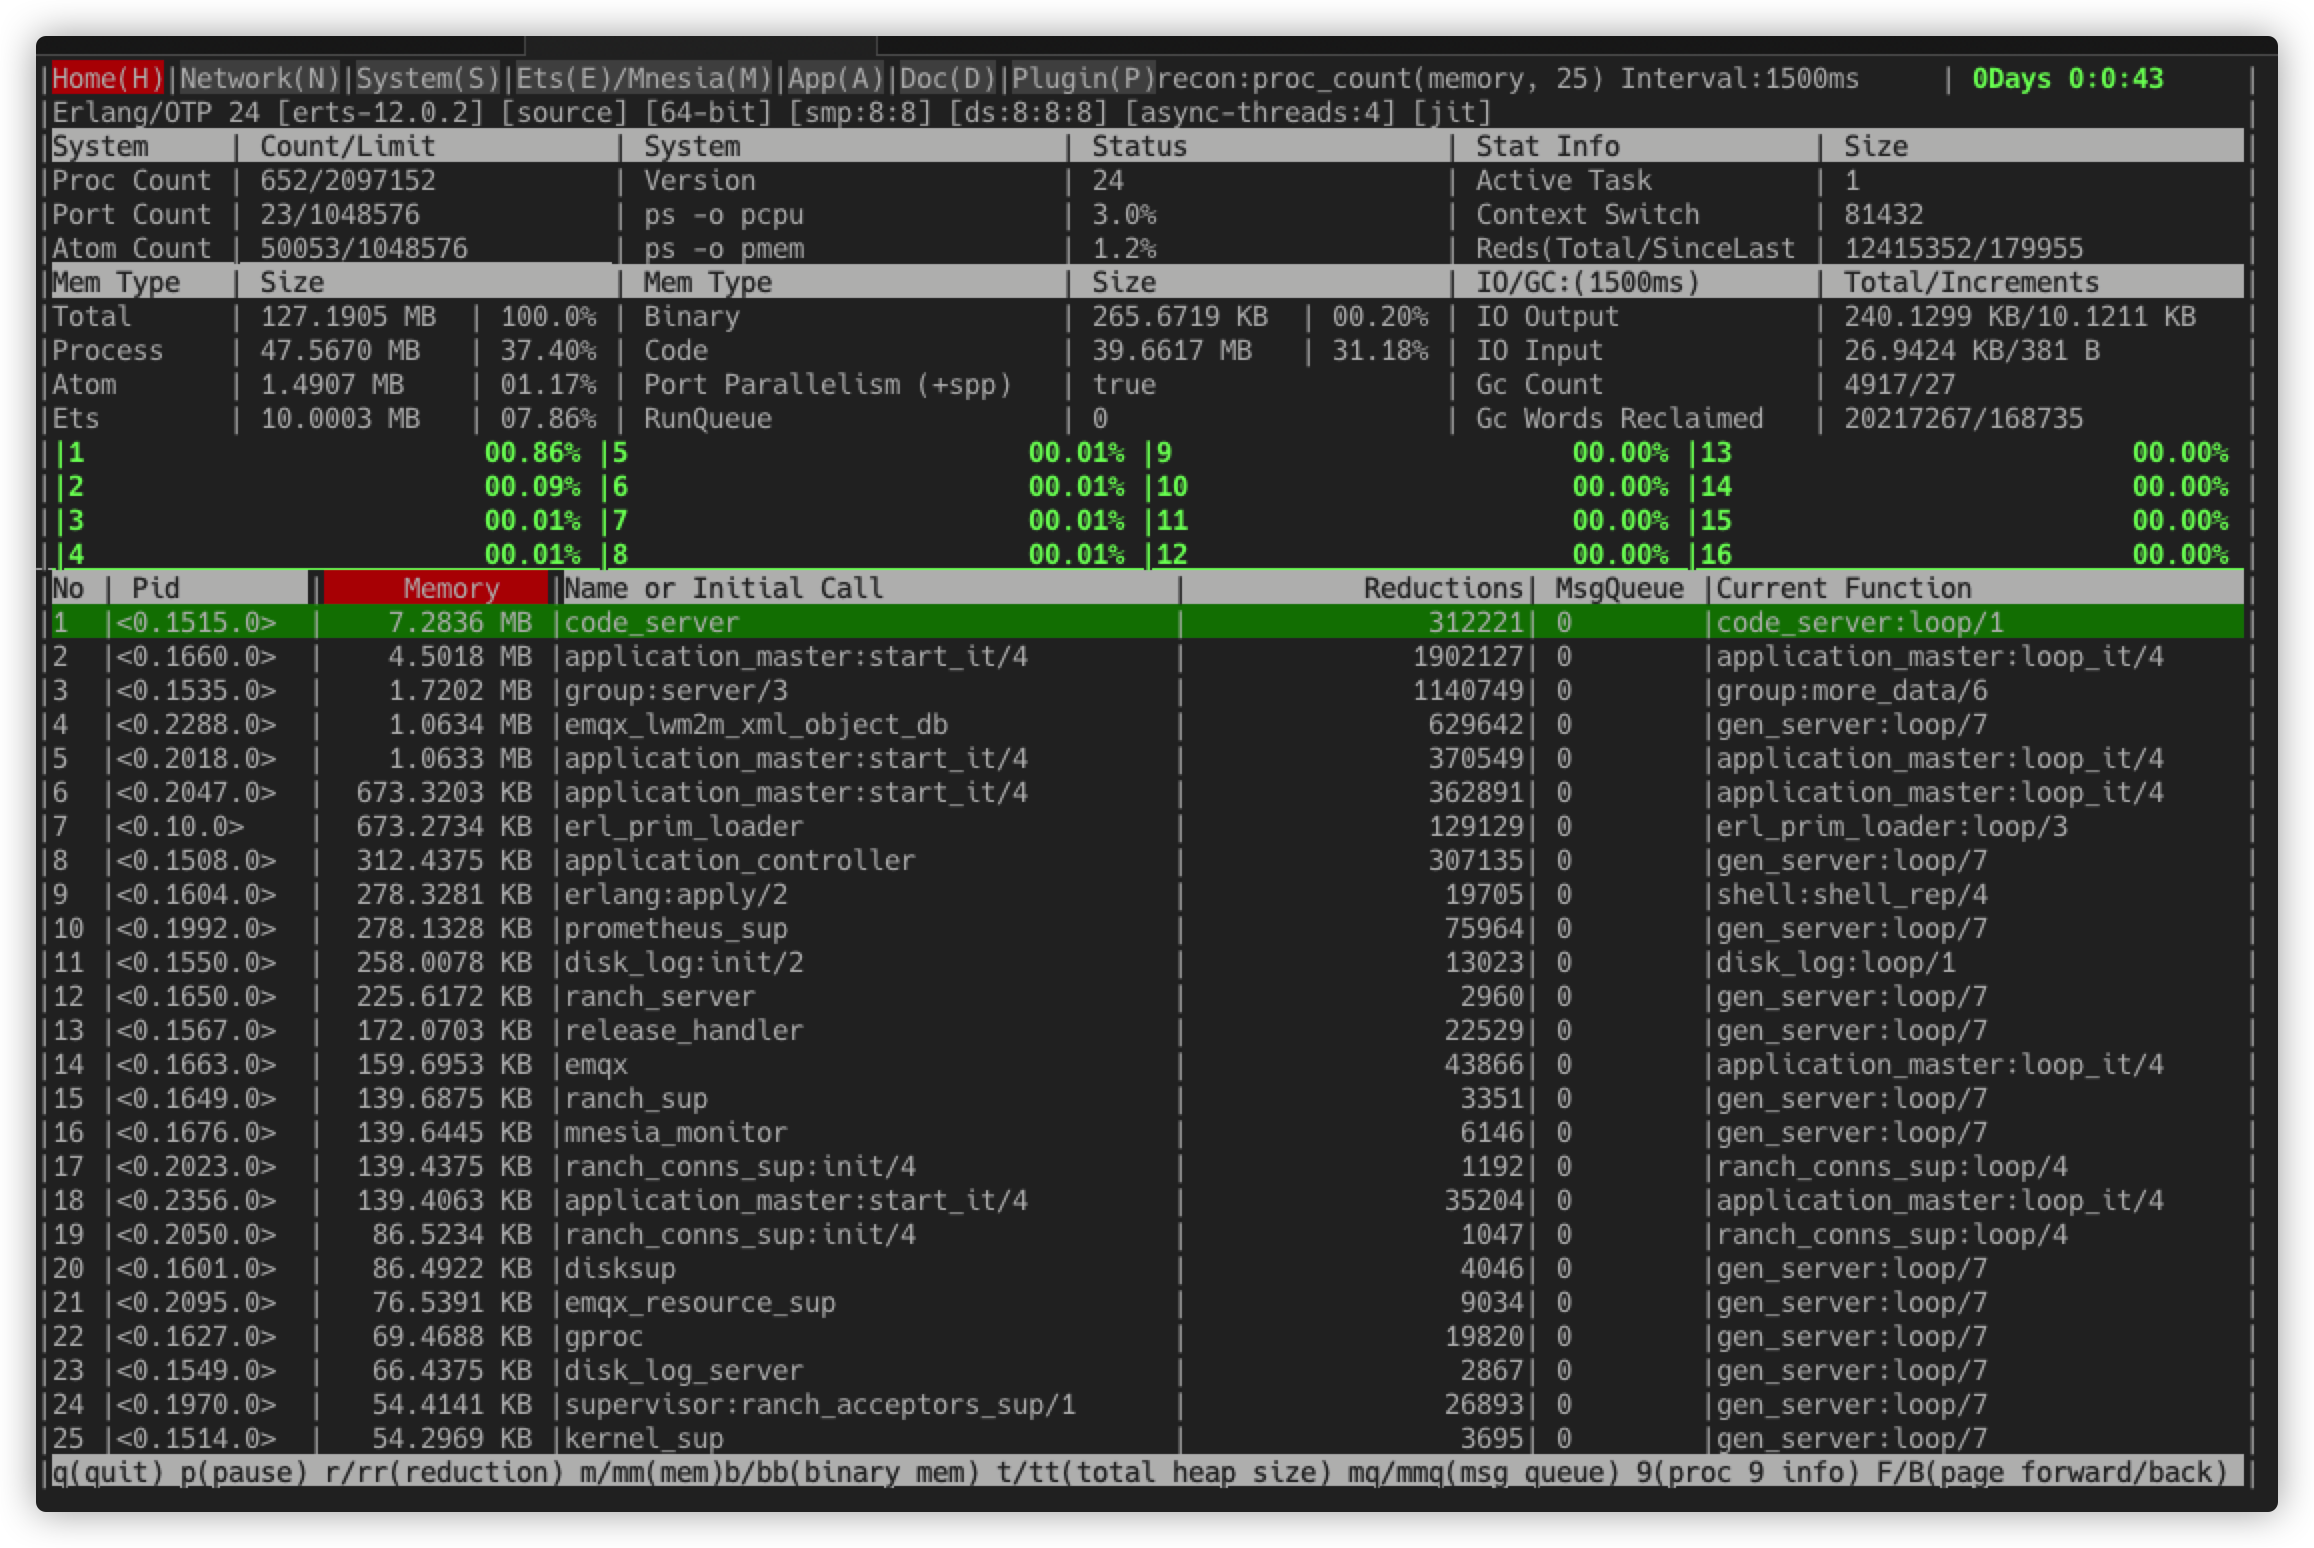
Task: Click shell:shell_rep/4 current function
Action: tap(1851, 894)
